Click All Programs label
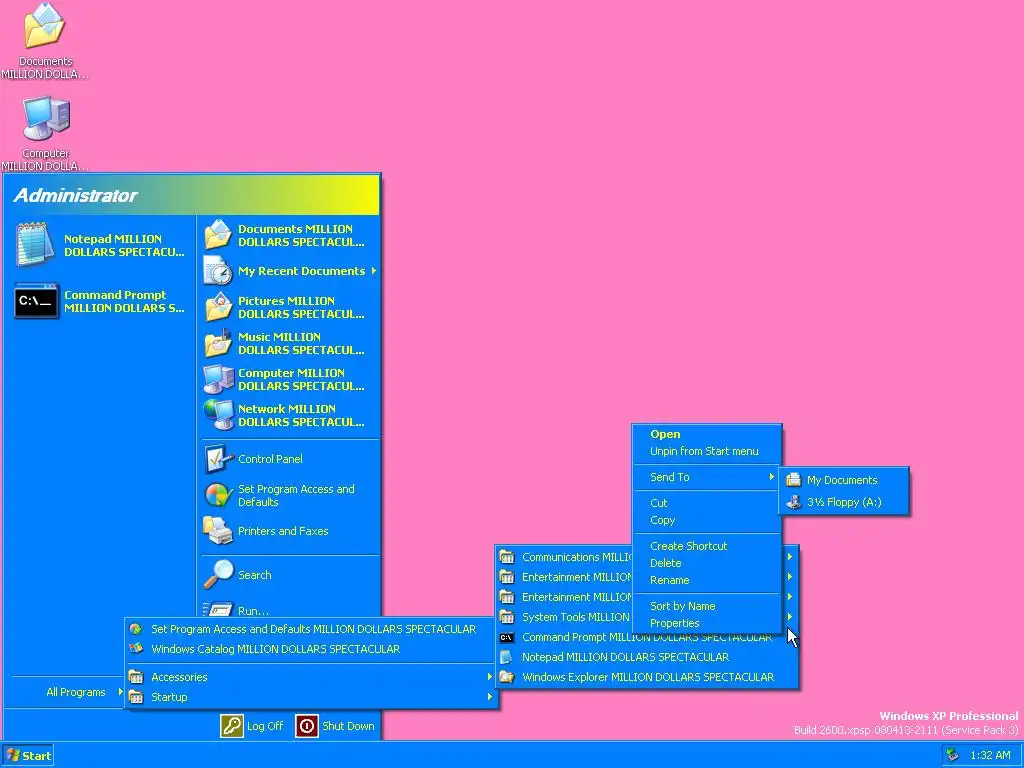This screenshot has height=768, width=1024. pyautogui.click(x=76, y=692)
